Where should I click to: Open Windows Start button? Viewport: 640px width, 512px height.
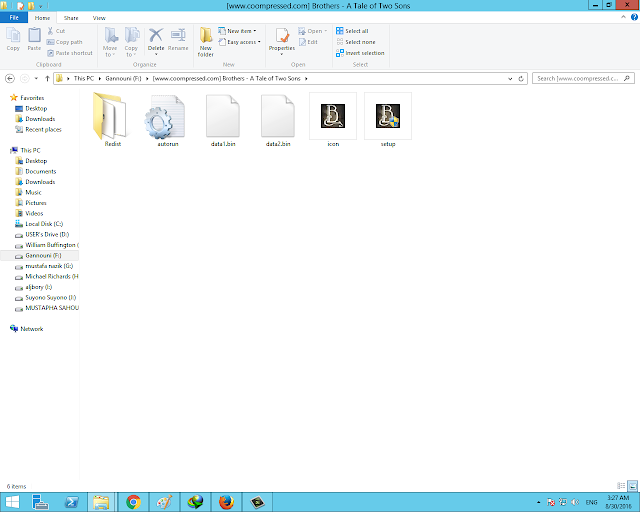12,502
